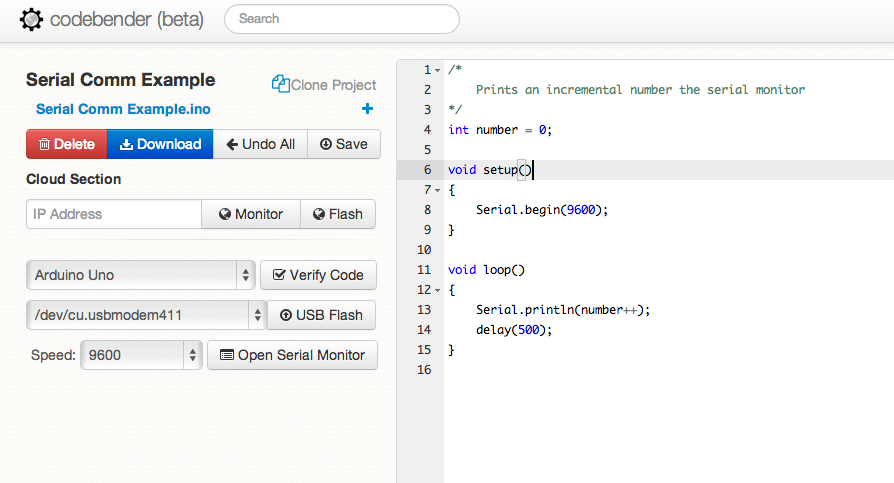This screenshot has width=894, height=483.
Task: Open the Serial Comm Example.ino file
Action: [x=123, y=109]
